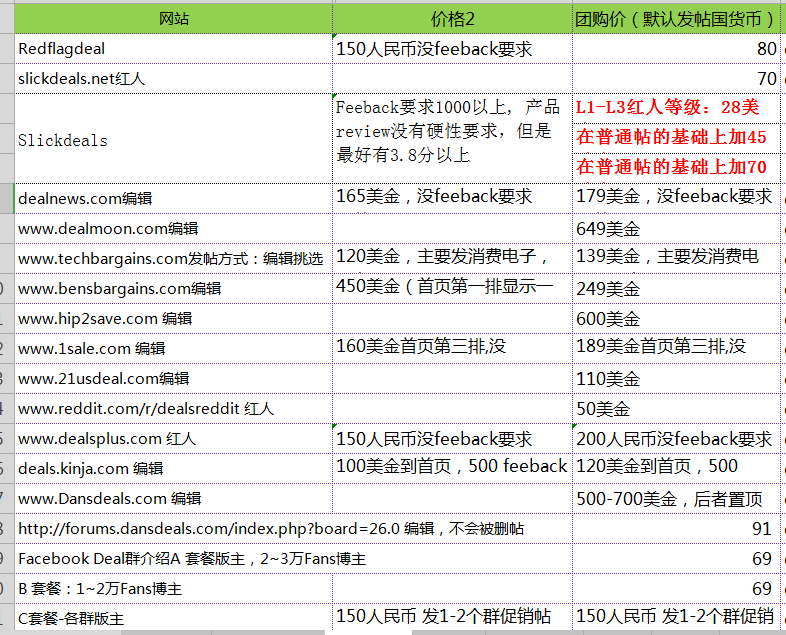Select the dealnews.com编辑 cell
This screenshot has height=635, width=786.
[x=173, y=198]
